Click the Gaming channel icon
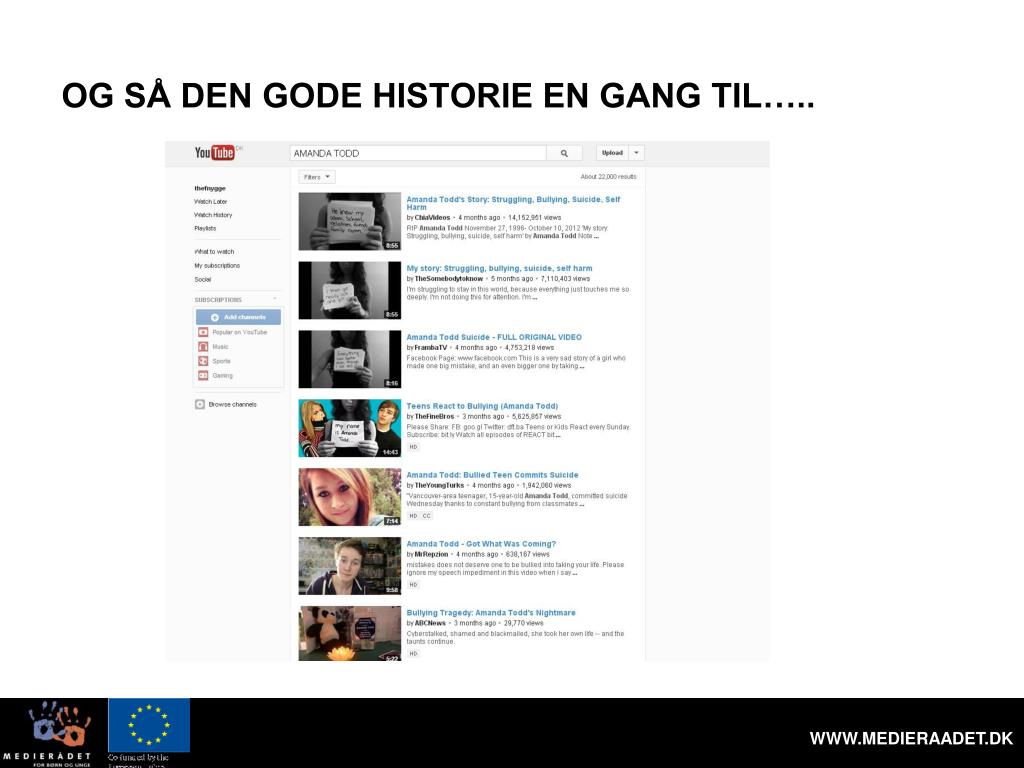The height and width of the screenshot is (768, 1024). [x=203, y=376]
